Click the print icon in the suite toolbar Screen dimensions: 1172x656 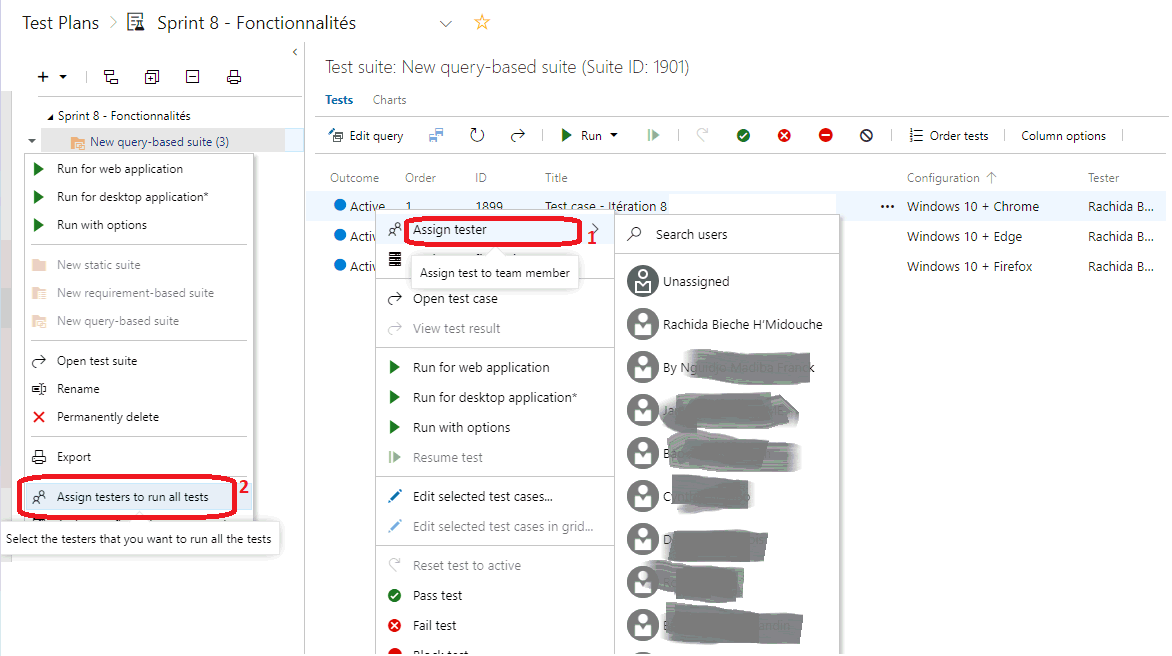tap(234, 77)
